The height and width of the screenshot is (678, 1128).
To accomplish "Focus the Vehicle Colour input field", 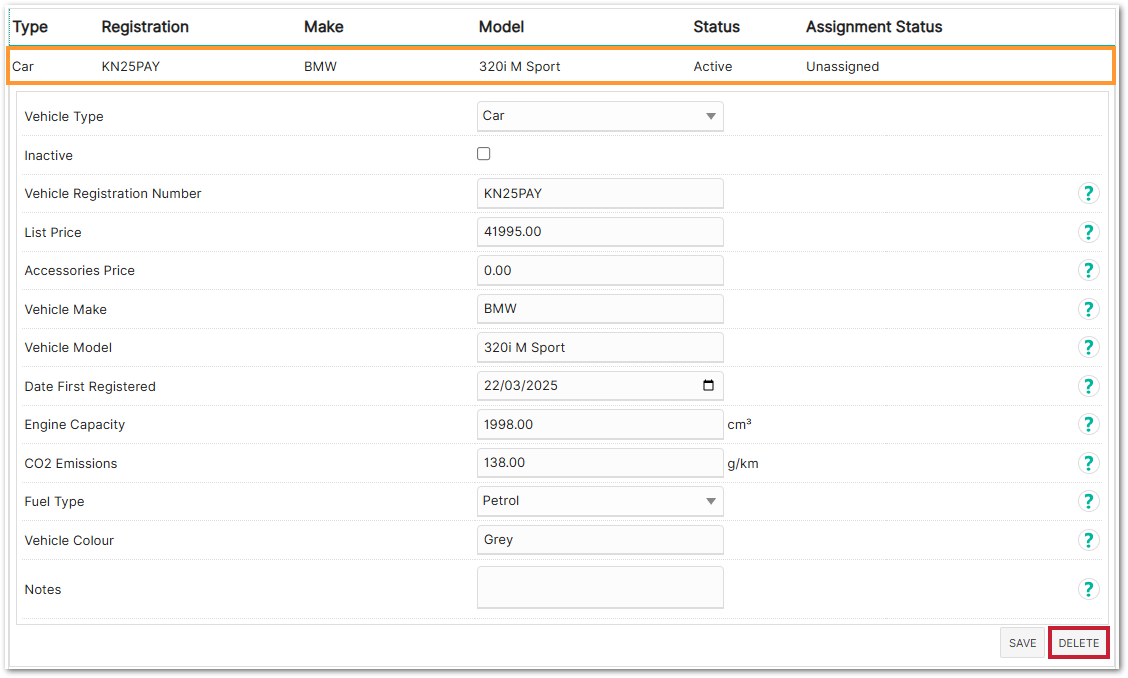I will [600, 540].
